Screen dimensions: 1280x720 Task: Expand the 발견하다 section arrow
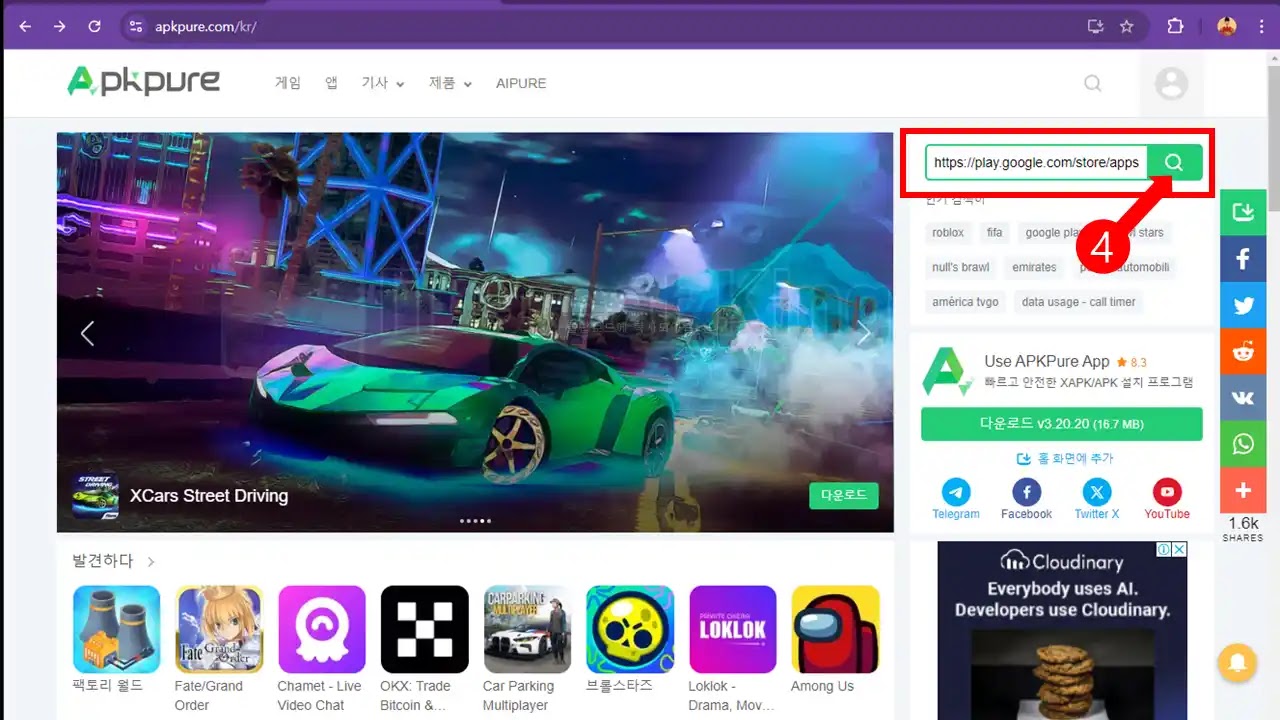[151, 562]
